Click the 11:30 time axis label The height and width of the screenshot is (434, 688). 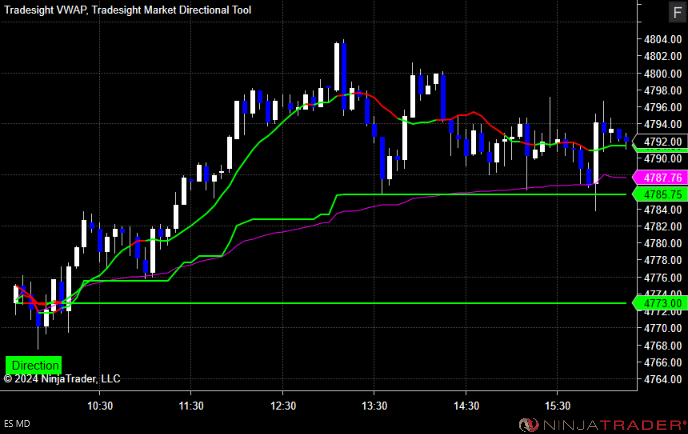191,406
